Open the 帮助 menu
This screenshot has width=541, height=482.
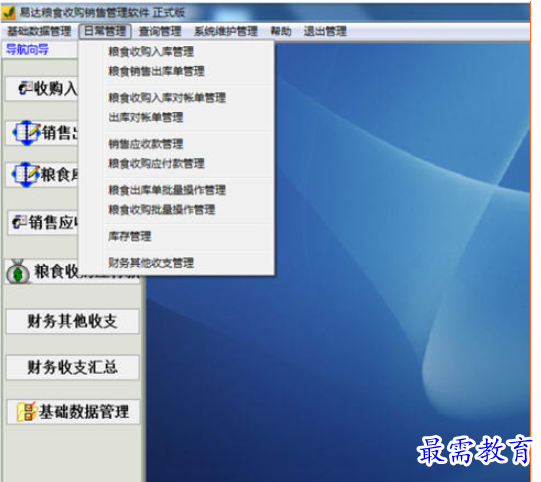point(281,31)
